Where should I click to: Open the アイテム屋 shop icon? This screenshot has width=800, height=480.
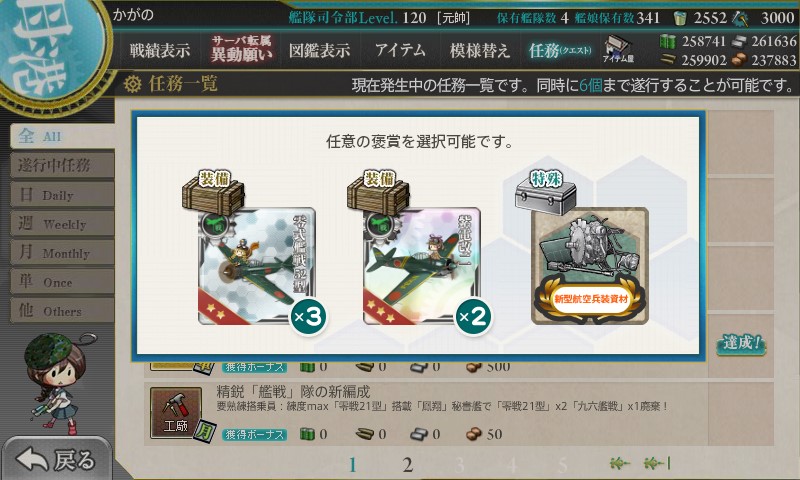coord(617,49)
